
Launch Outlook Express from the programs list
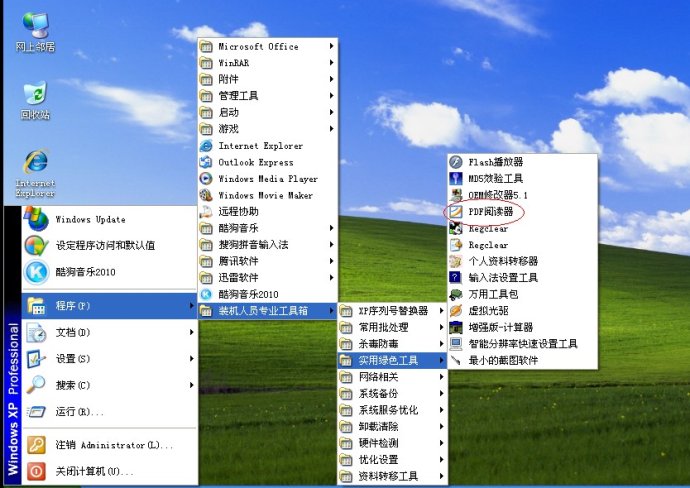(268, 162)
